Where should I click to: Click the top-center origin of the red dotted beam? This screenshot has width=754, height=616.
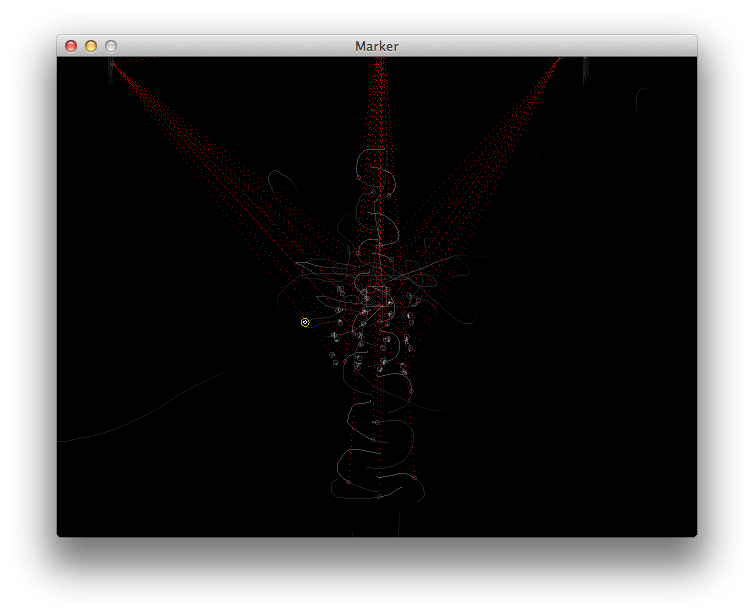(380, 61)
